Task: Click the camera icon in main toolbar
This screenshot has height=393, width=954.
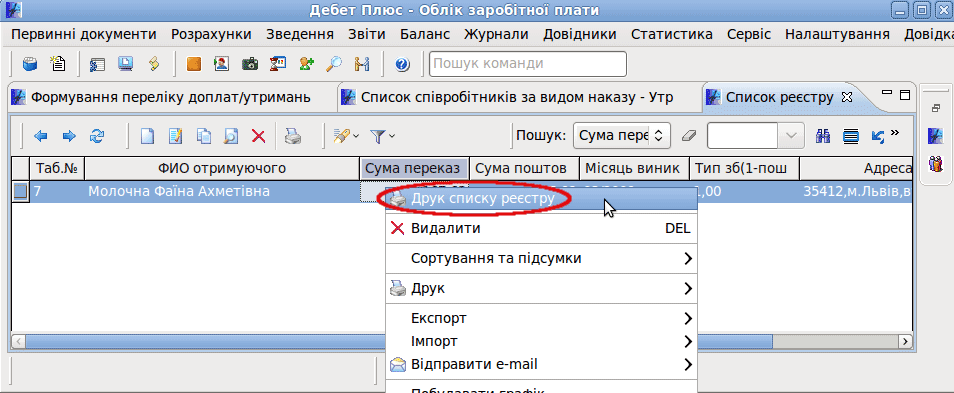Action: pos(249,64)
